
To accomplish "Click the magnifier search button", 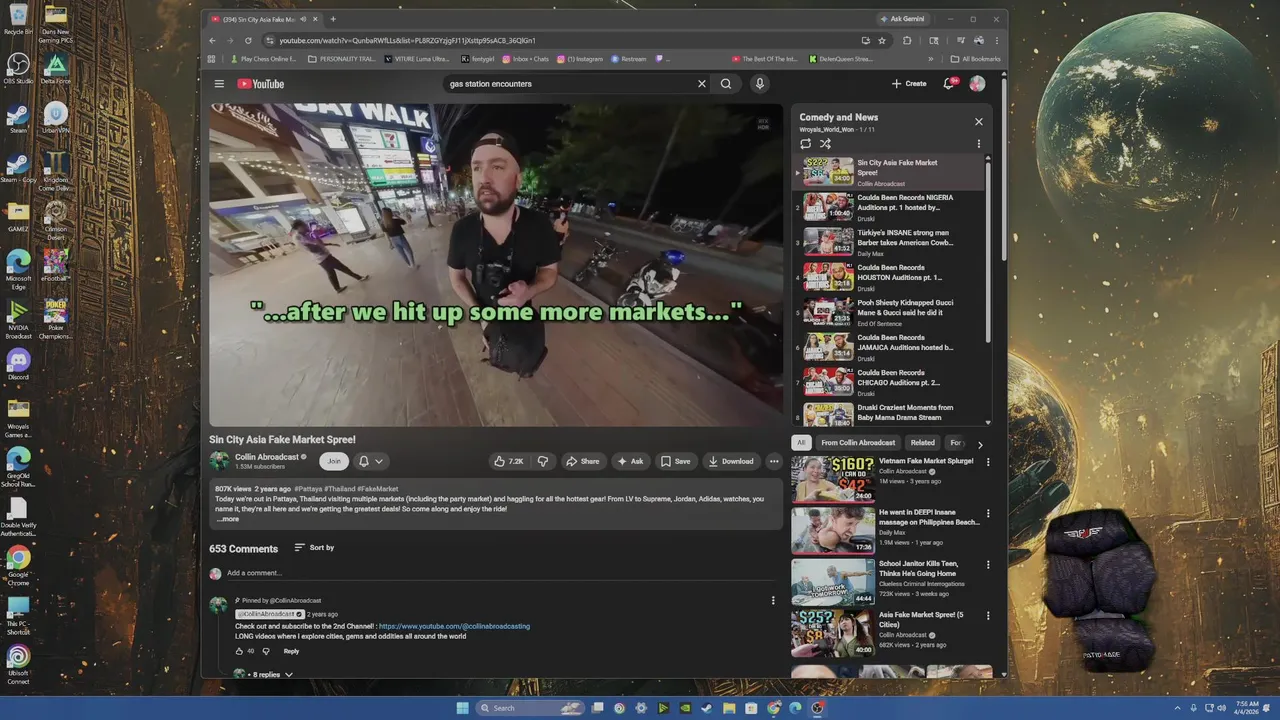I will pyautogui.click(x=726, y=84).
